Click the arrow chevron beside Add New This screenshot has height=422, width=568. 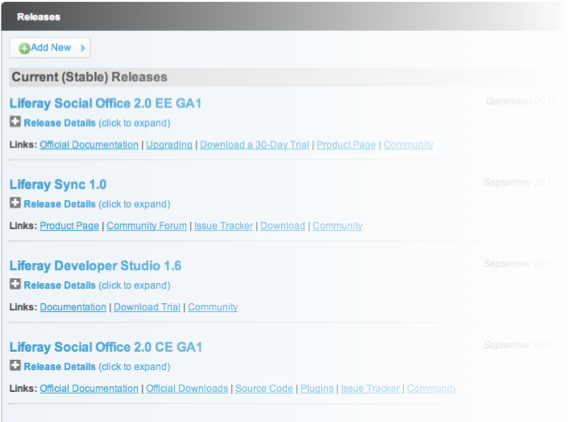tap(83, 48)
